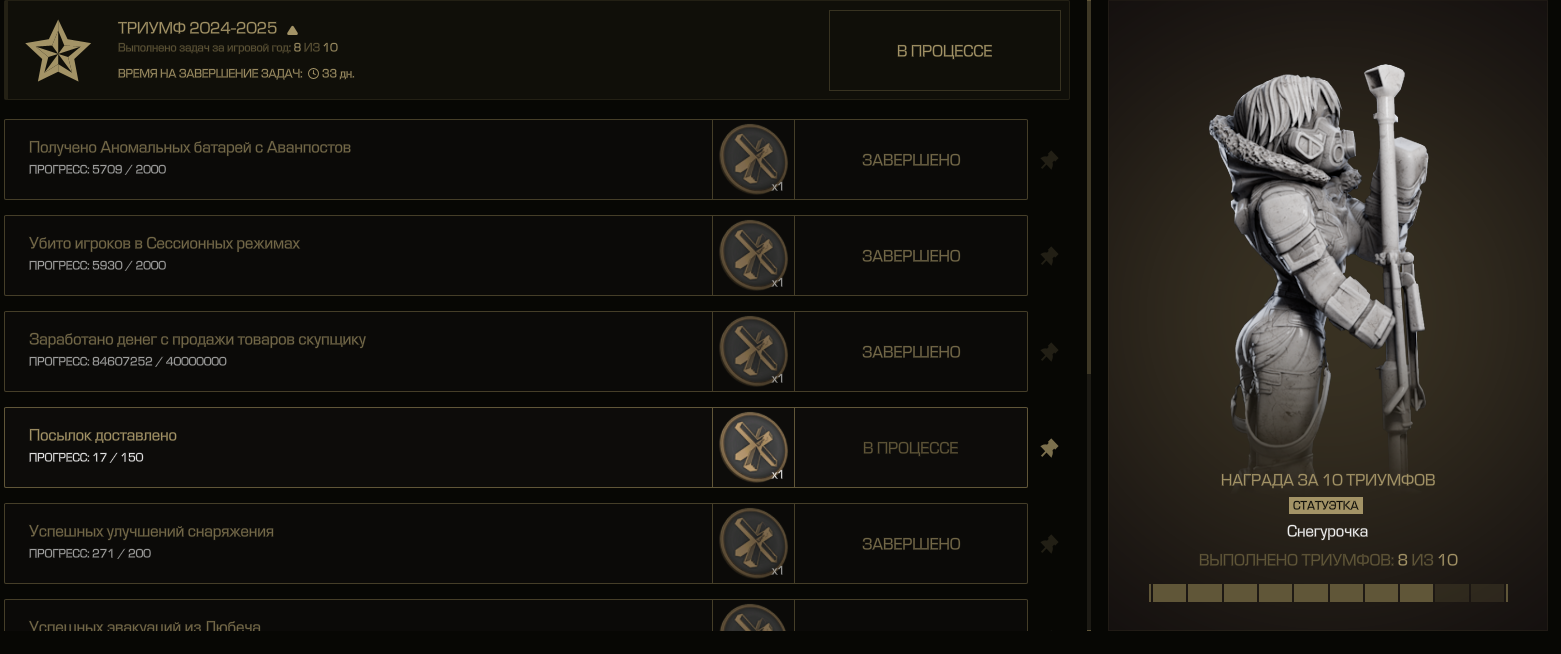Toggle pin on Посылок доставлено task
The height and width of the screenshot is (654, 1561).
coord(1049,448)
